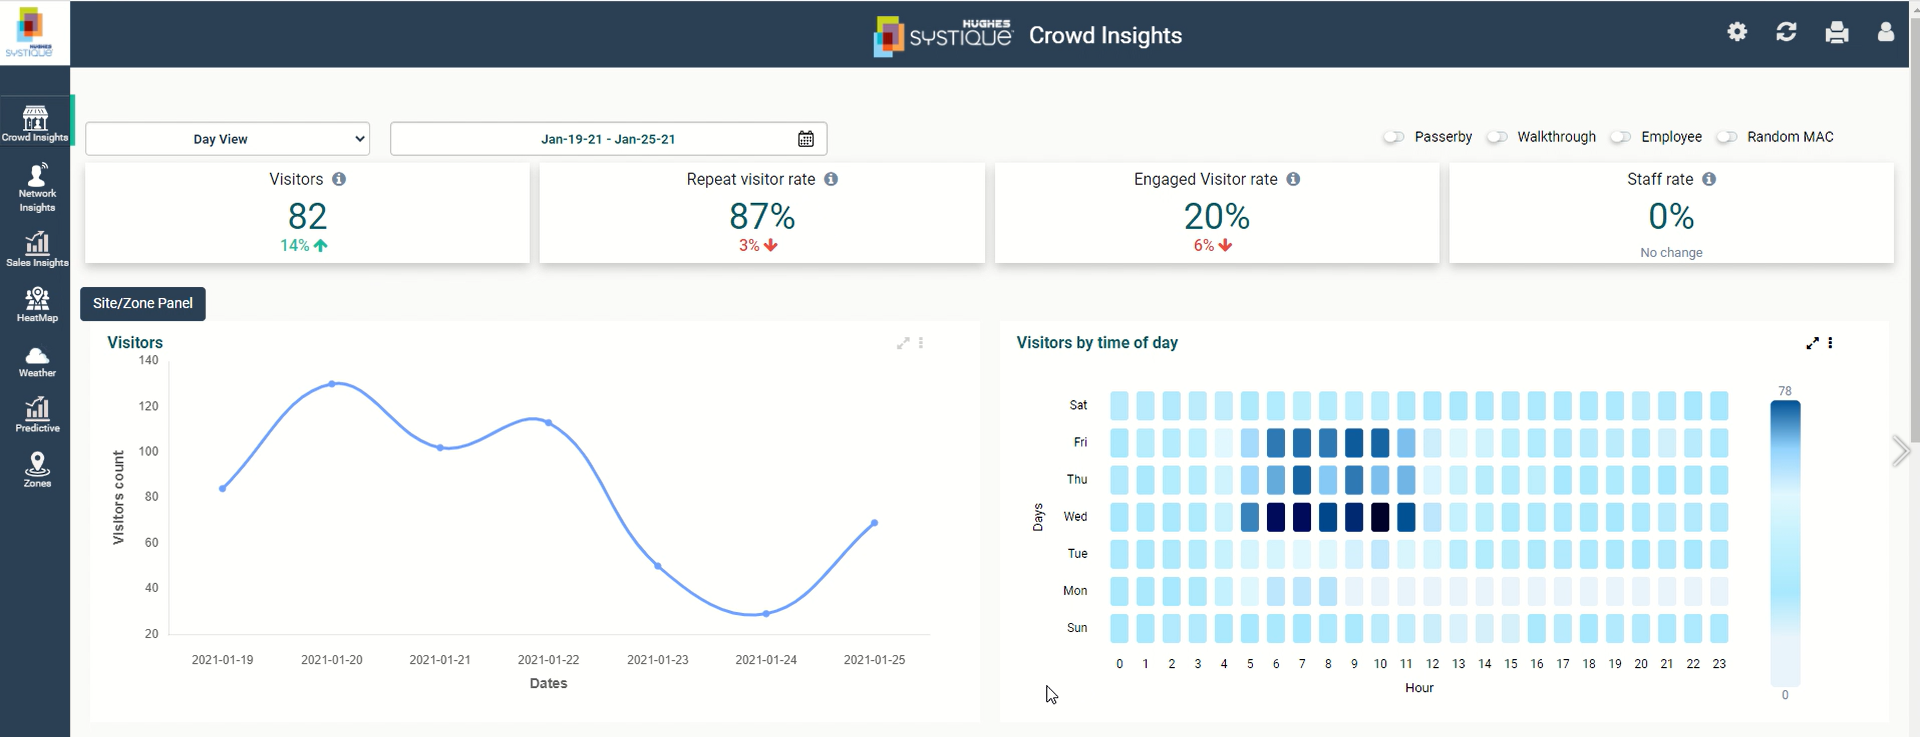This screenshot has width=1920, height=737.
Task: Toggle the Passerby switch
Action: (1393, 137)
